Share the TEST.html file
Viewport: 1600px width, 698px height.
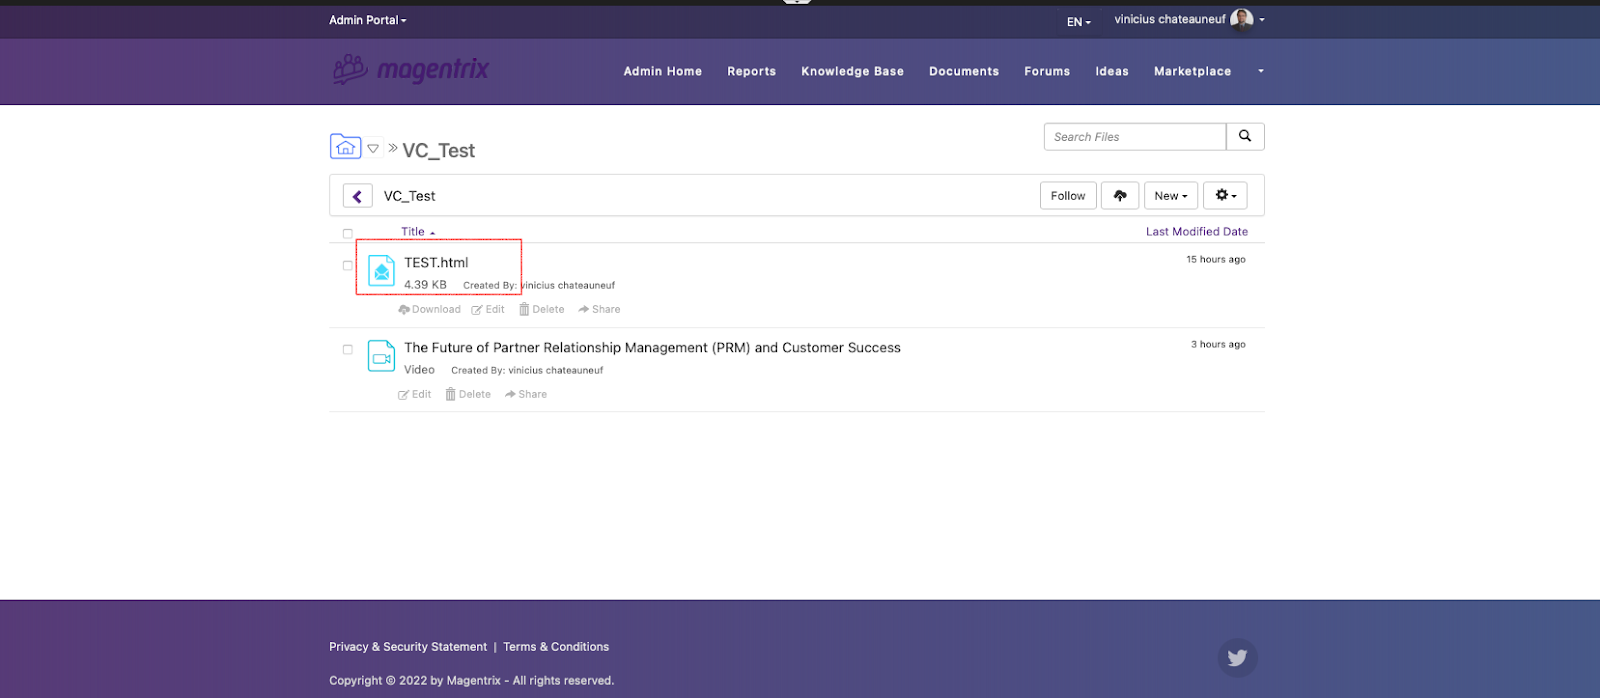[599, 309]
